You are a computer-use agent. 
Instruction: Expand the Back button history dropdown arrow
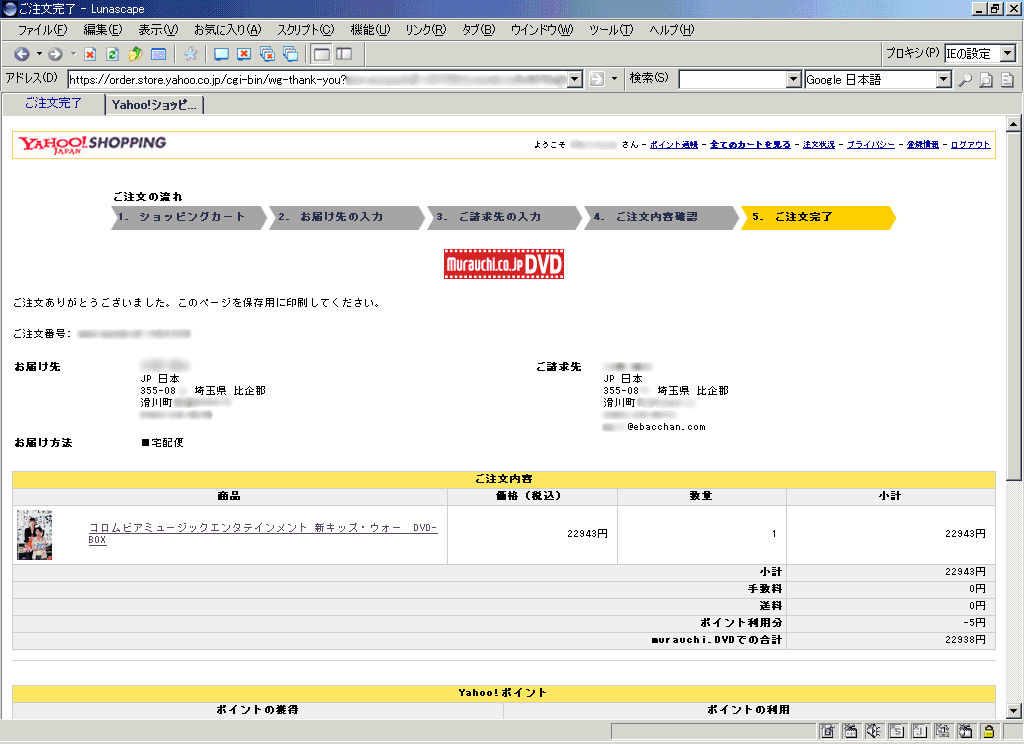pos(39,54)
